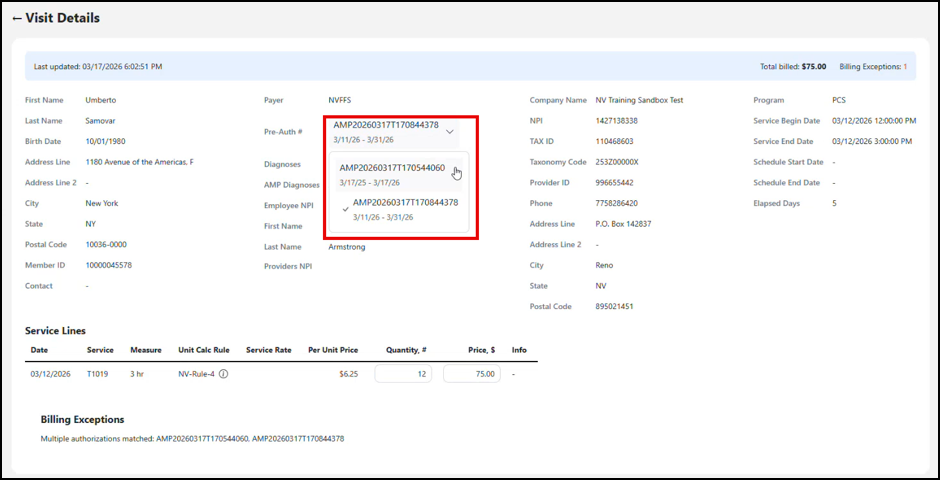Click Member ID 10000045578
This screenshot has width=940, height=480.
click(x=109, y=265)
